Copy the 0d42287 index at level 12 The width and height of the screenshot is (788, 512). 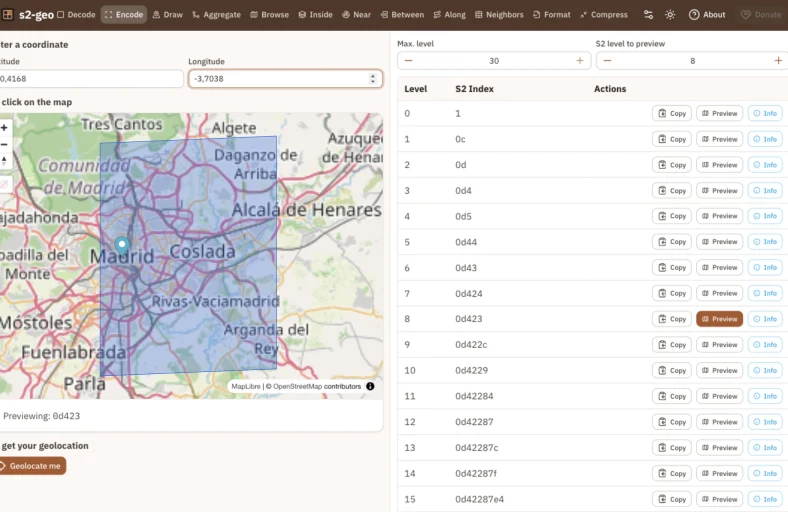pyautogui.click(x=672, y=422)
